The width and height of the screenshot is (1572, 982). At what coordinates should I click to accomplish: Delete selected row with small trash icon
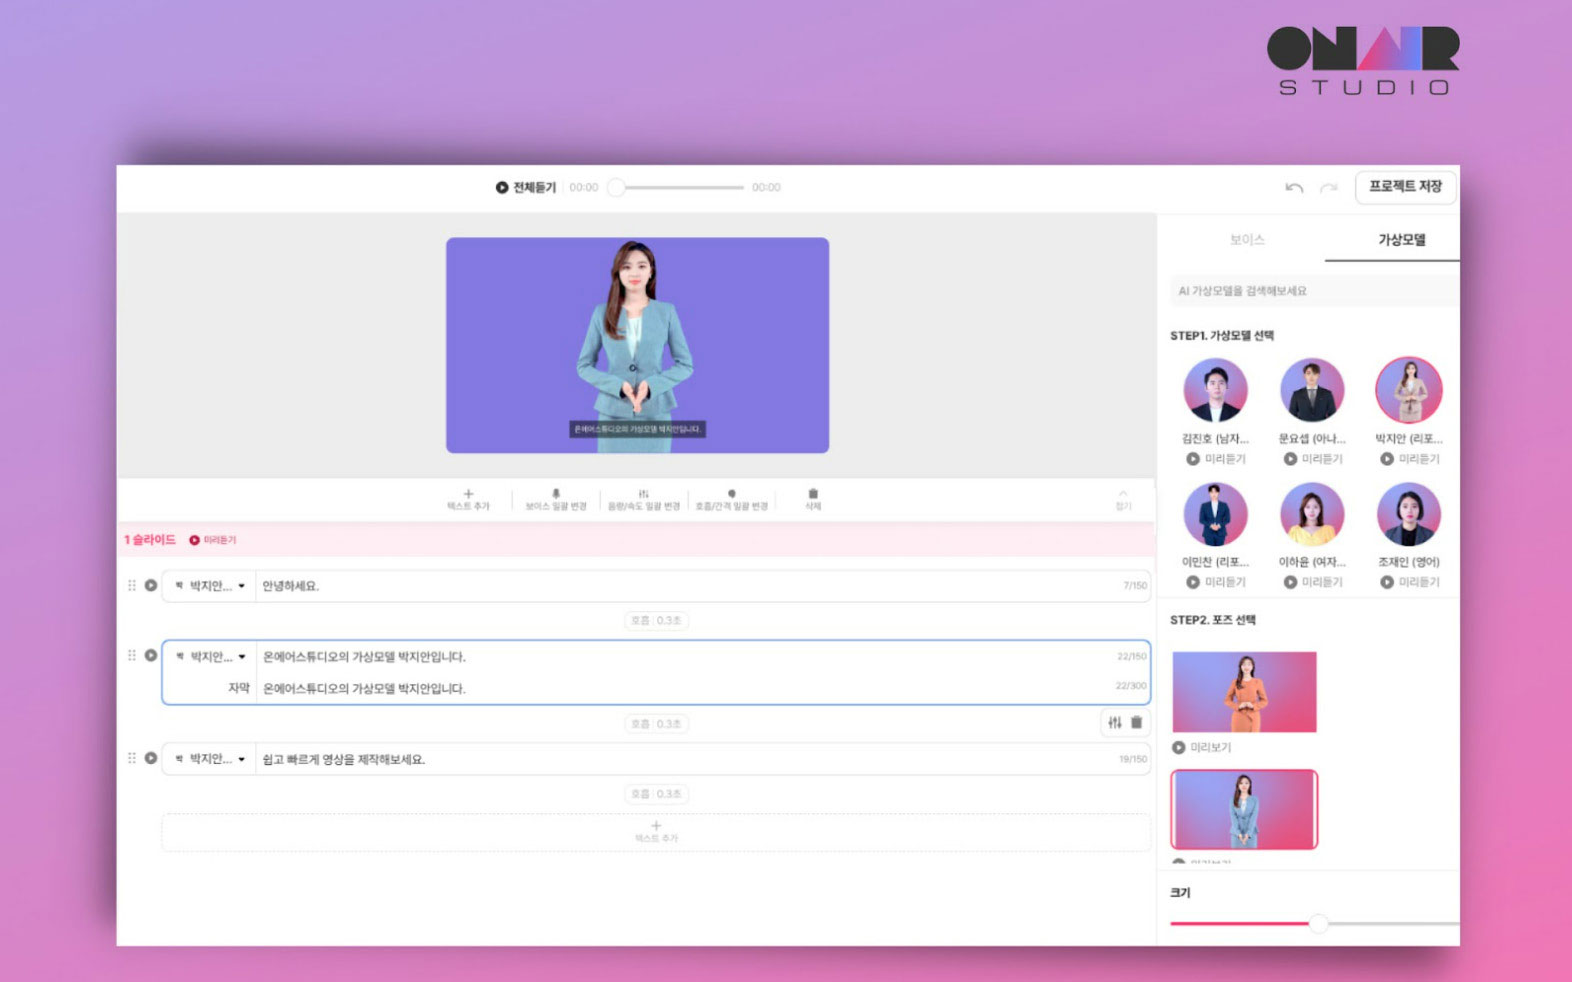pos(1136,722)
